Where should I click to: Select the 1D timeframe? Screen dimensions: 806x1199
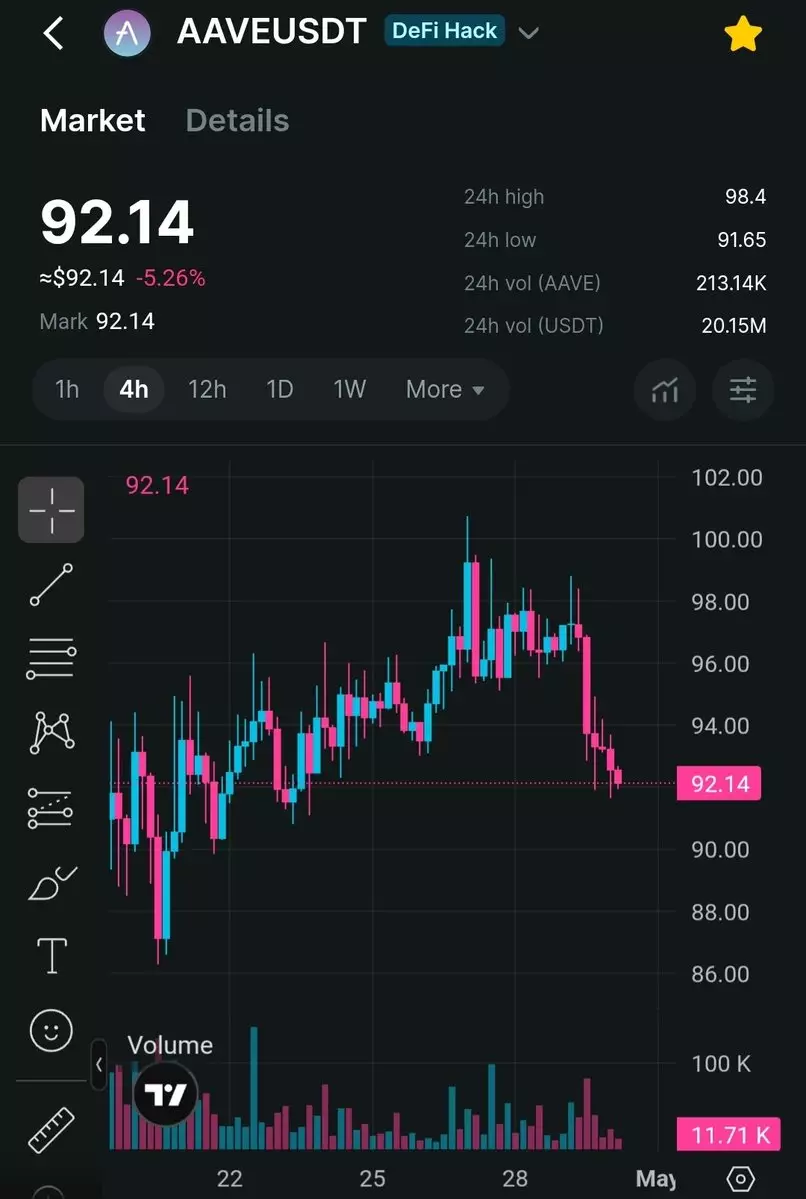coord(280,389)
